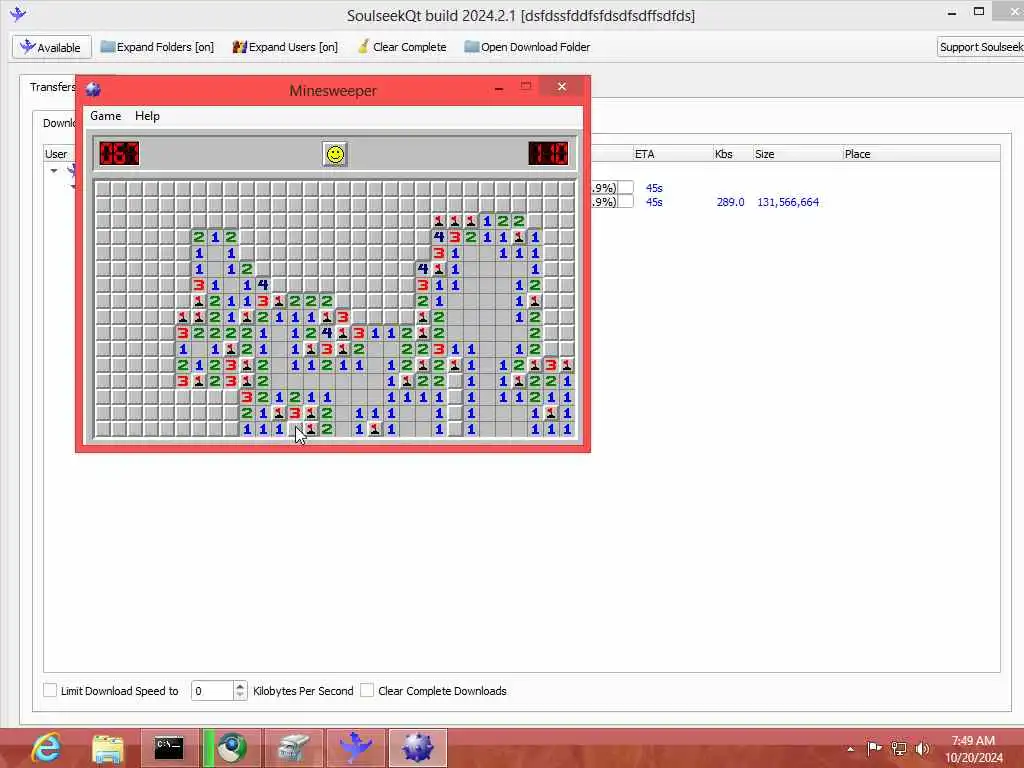Collapse the user row tree arrow in downloads list
Image resolution: width=1024 pixels, height=768 pixels.
click(54, 171)
